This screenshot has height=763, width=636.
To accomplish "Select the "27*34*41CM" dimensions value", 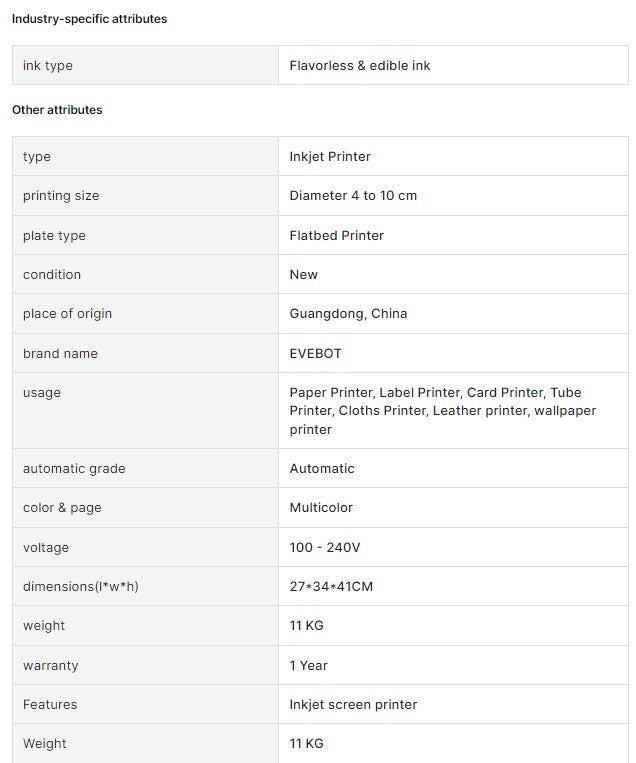I will (x=331, y=587).
